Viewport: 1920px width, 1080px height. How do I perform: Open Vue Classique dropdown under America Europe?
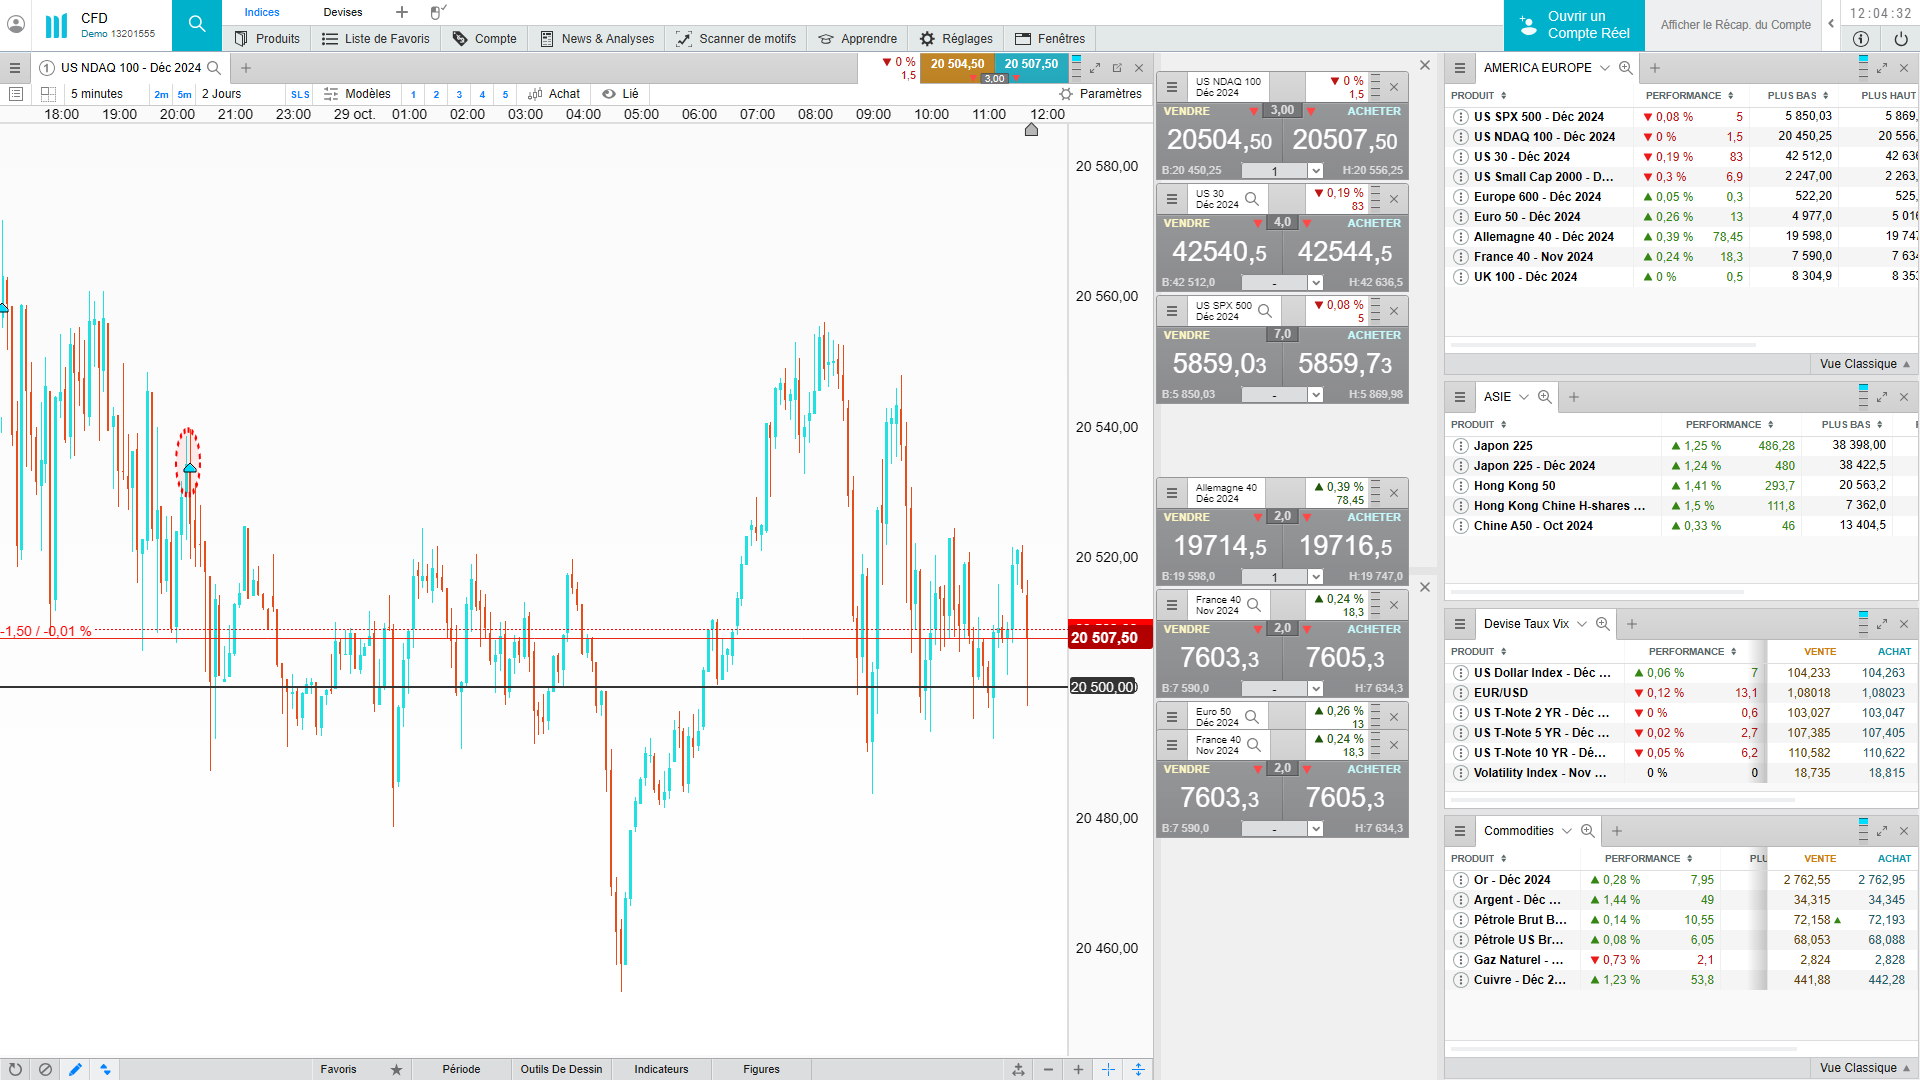point(1864,364)
